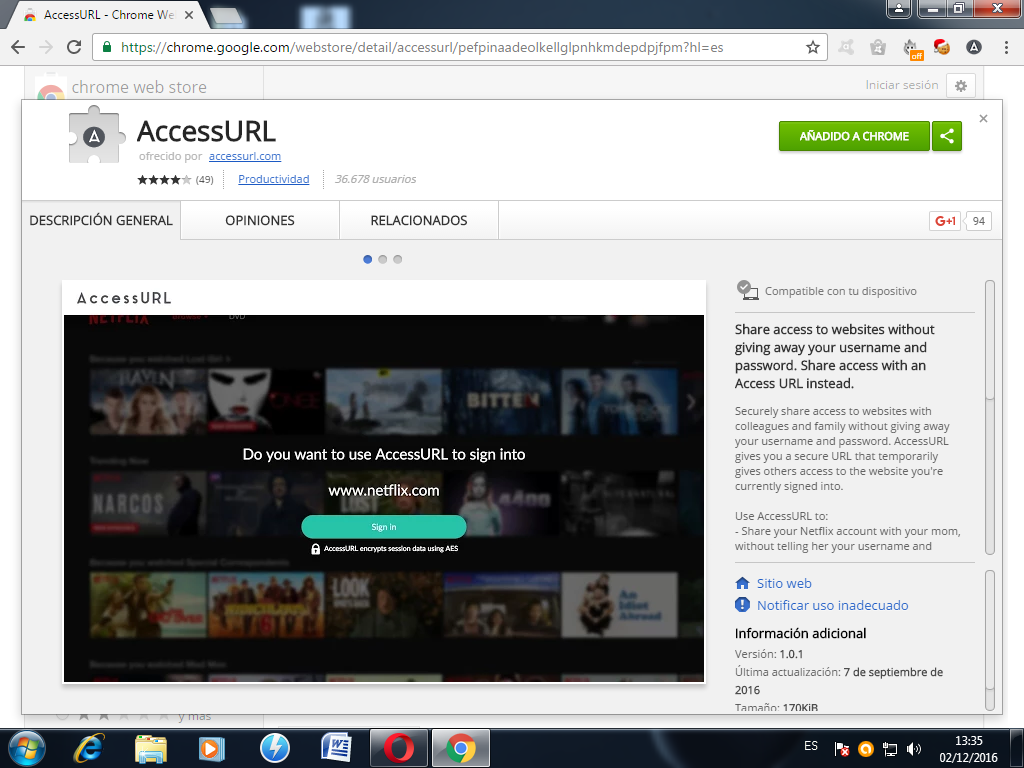
Task: Open Windows Explorer folder on taskbar
Action: click(x=151, y=748)
